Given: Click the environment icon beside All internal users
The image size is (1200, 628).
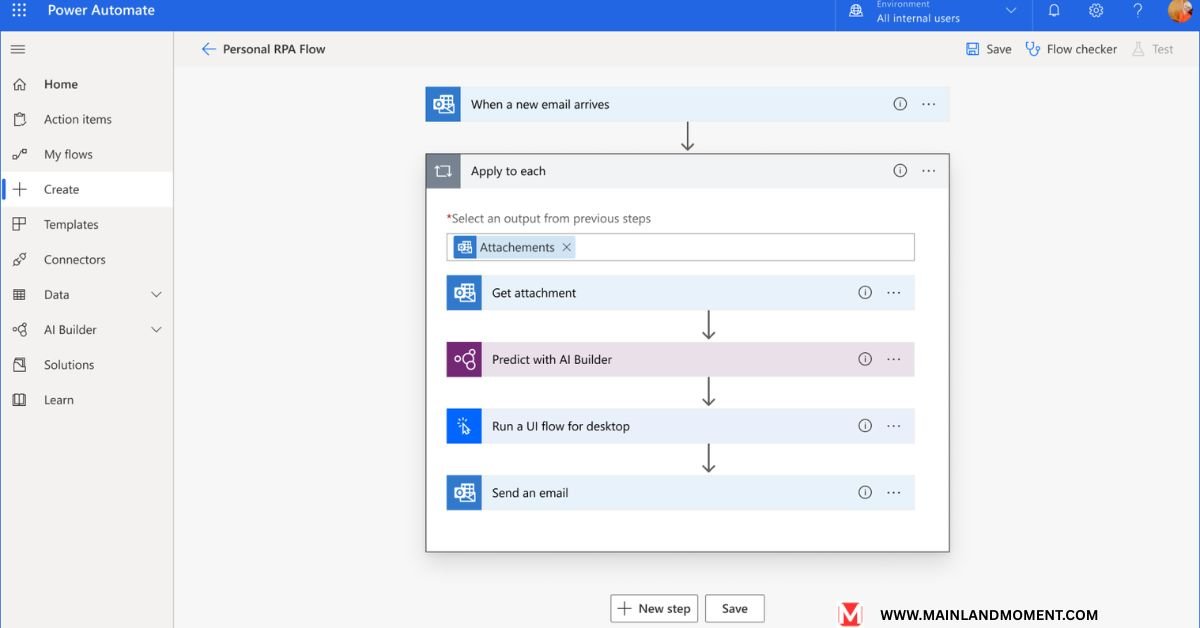Looking at the screenshot, I should [x=856, y=11].
